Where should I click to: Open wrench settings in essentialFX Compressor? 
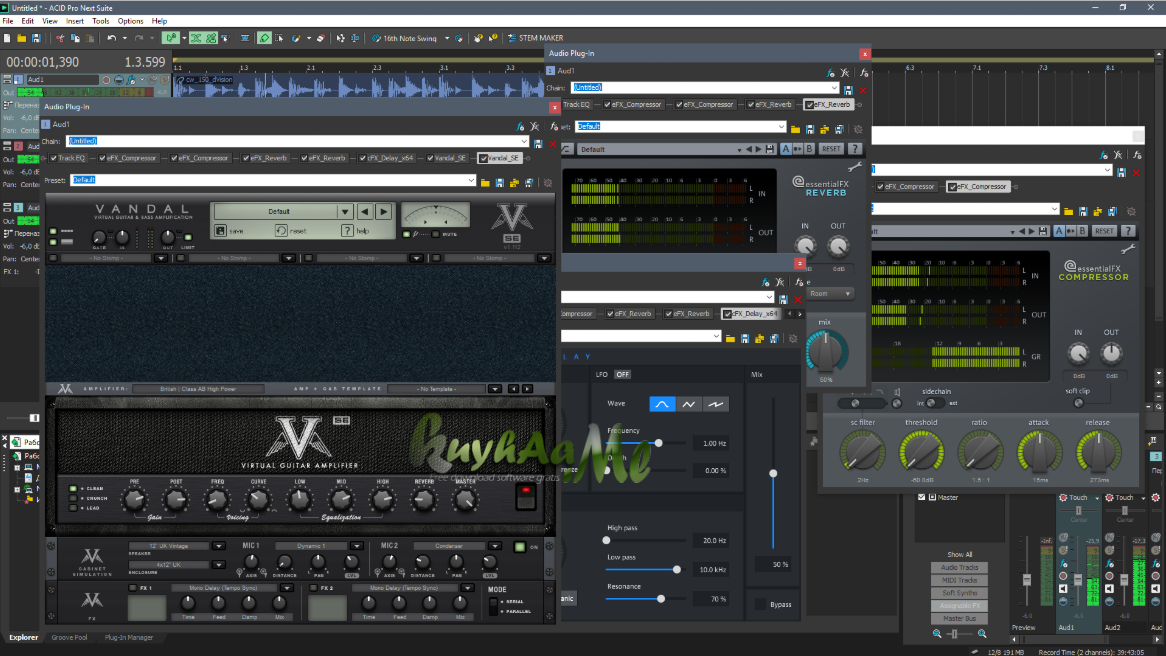1129,249
